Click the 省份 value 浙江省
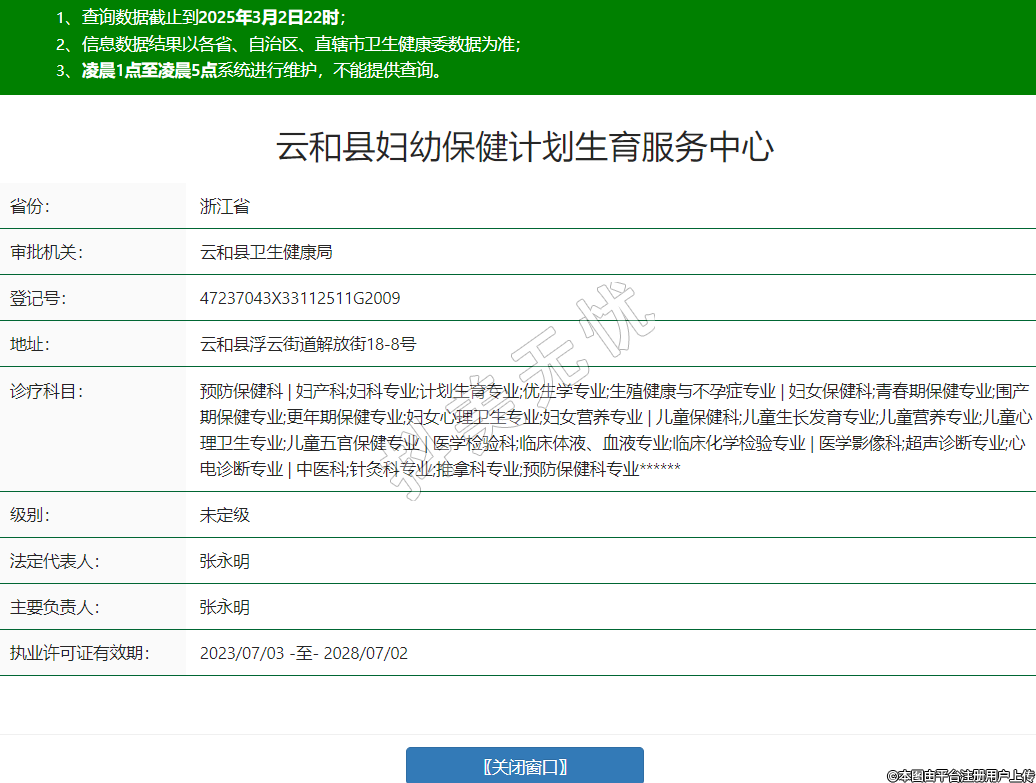The height and width of the screenshot is (783, 1036). [x=225, y=207]
